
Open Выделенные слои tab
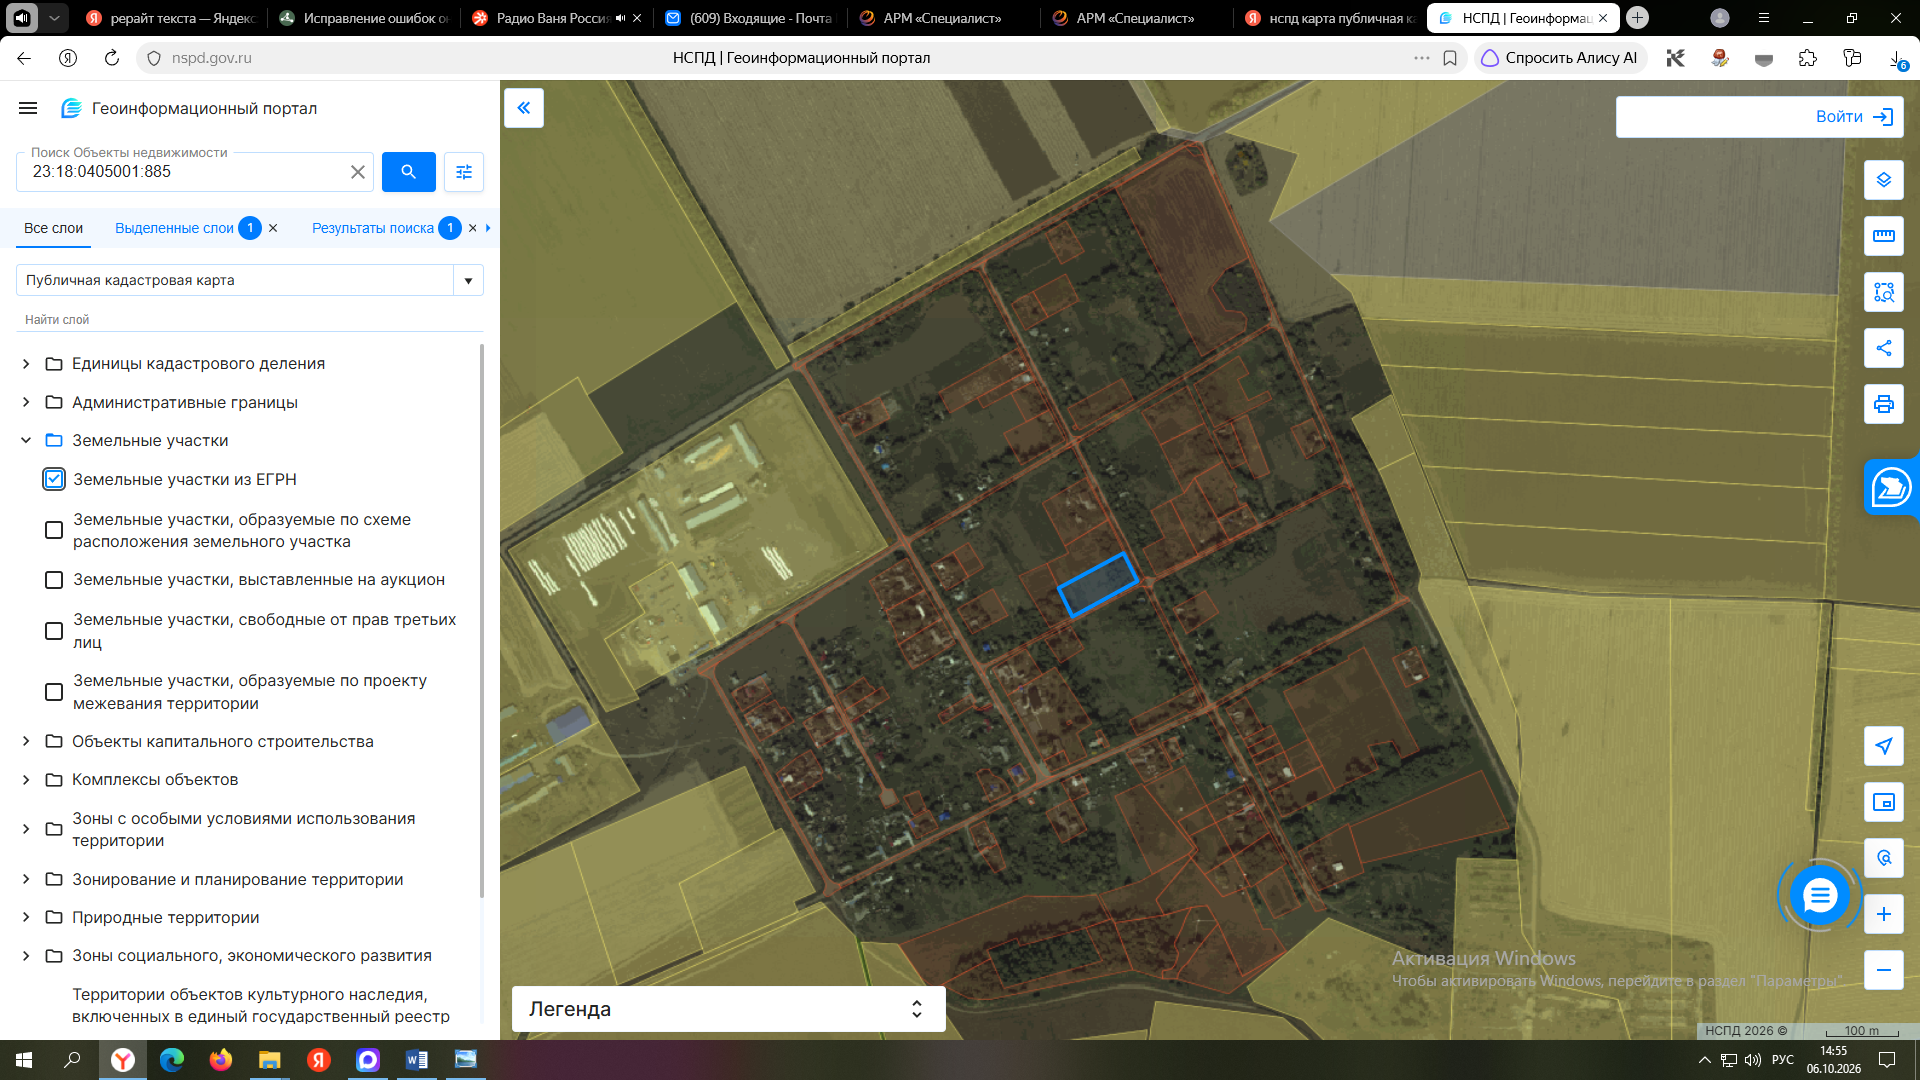click(174, 228)
